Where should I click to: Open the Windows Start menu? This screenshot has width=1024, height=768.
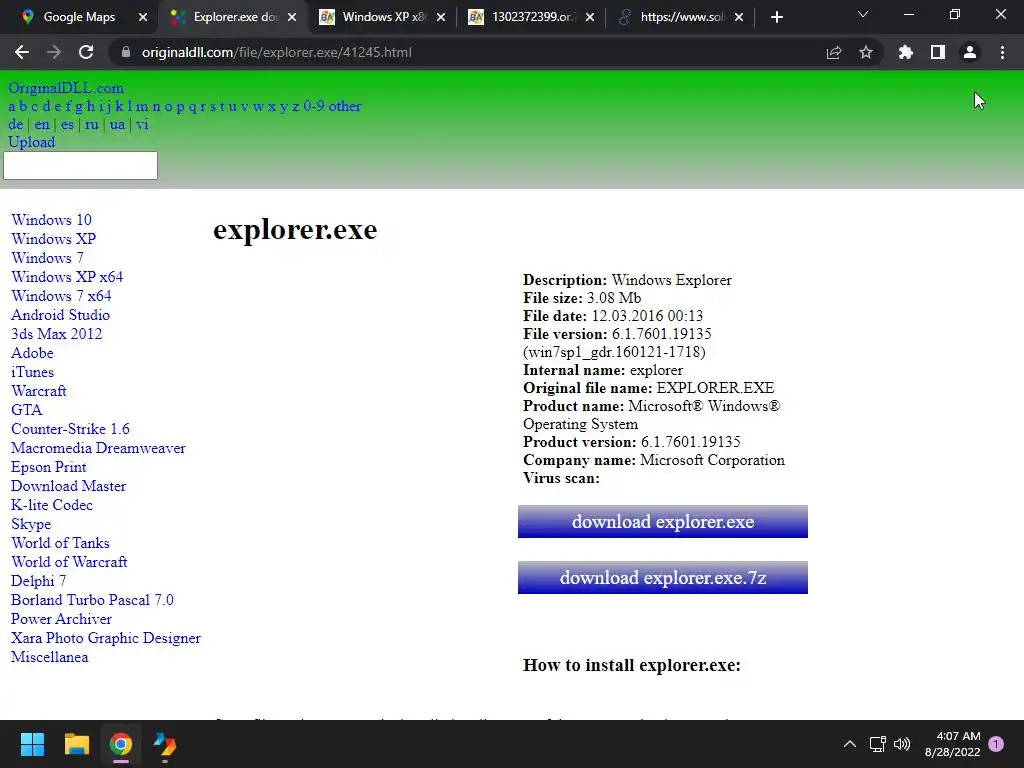pyautogui.click(x=32, y=744)
